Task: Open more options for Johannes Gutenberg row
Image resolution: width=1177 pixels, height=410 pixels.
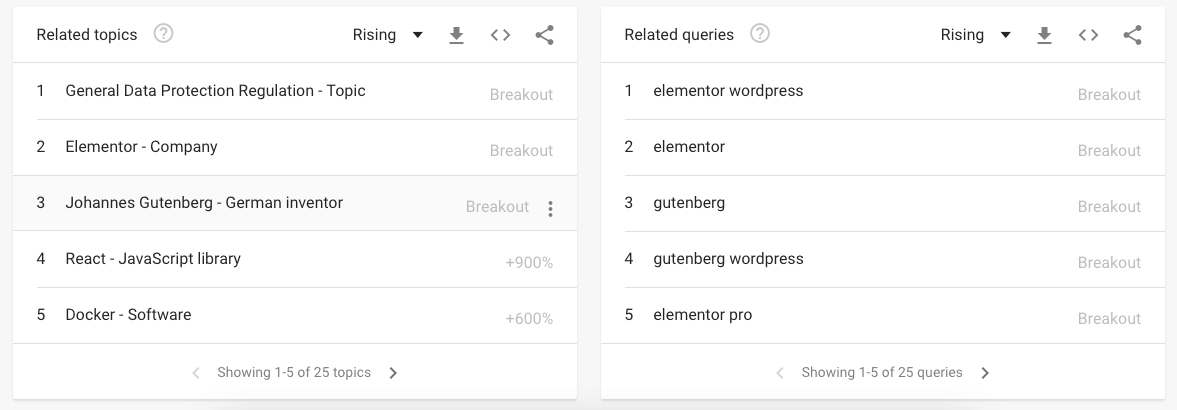Action: (550, 209)
